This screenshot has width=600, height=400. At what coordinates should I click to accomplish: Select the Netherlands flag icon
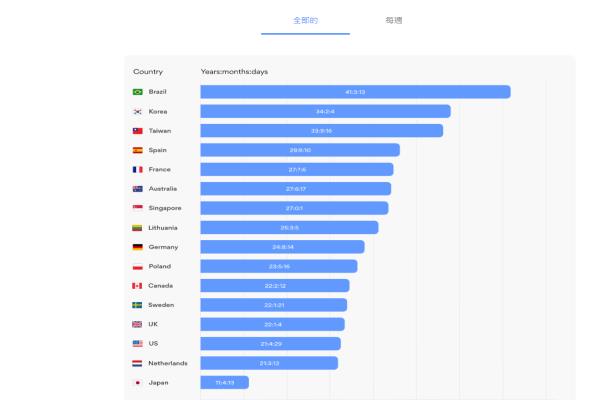[138, 363]
